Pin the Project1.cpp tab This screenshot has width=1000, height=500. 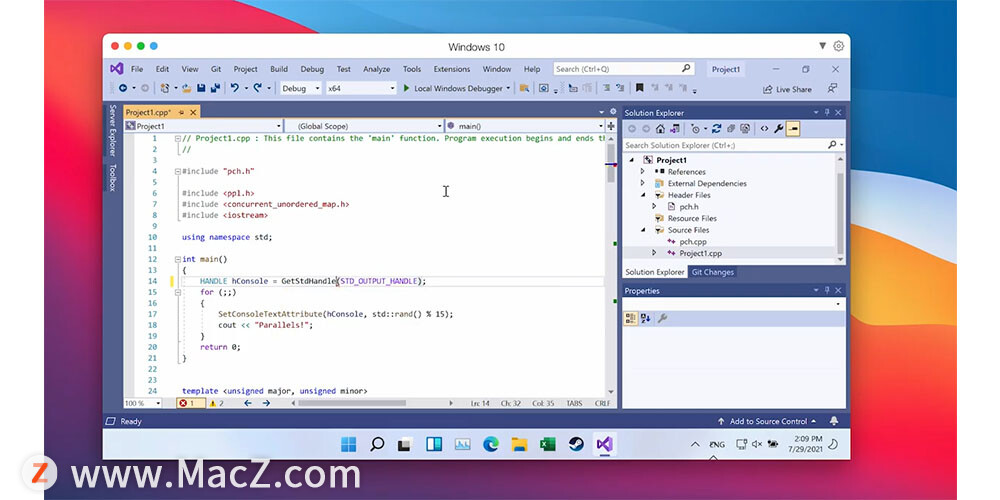181,112
